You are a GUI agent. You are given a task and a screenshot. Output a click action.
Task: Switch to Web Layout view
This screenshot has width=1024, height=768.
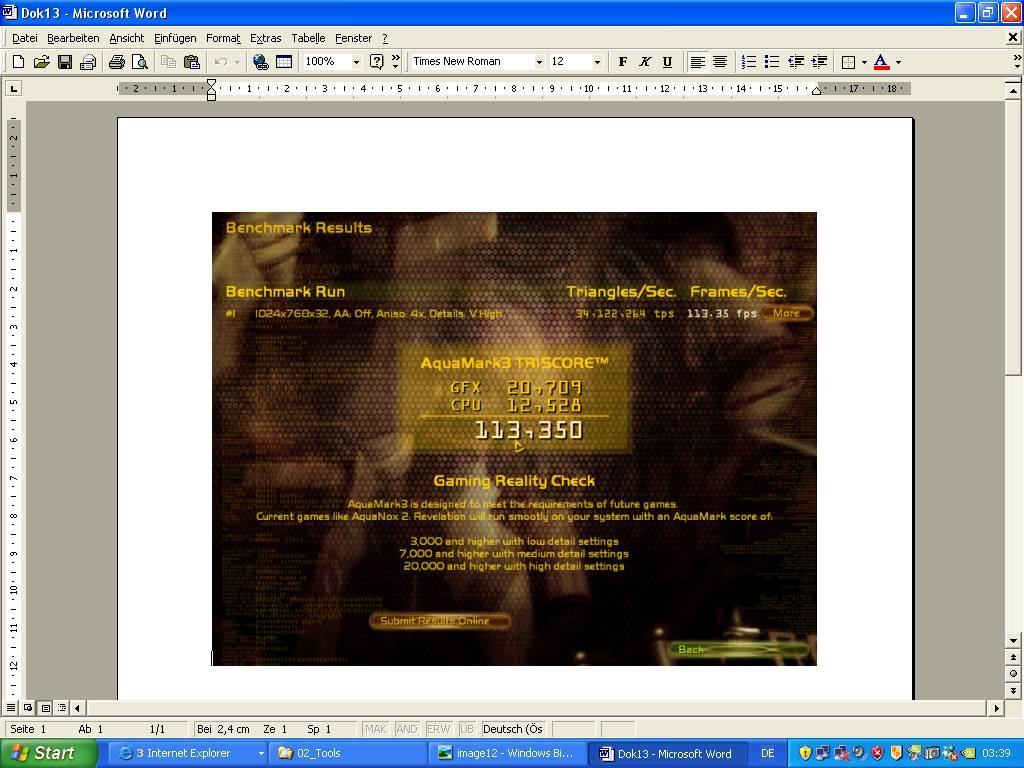pyautogui.click(x=28, y=708)
